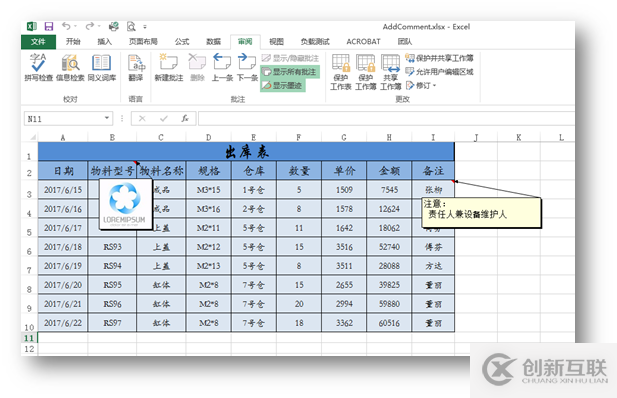Viewport: 617px width, 398px height.
Task: Click cell with date 2017/6/18
Action: 63,247
